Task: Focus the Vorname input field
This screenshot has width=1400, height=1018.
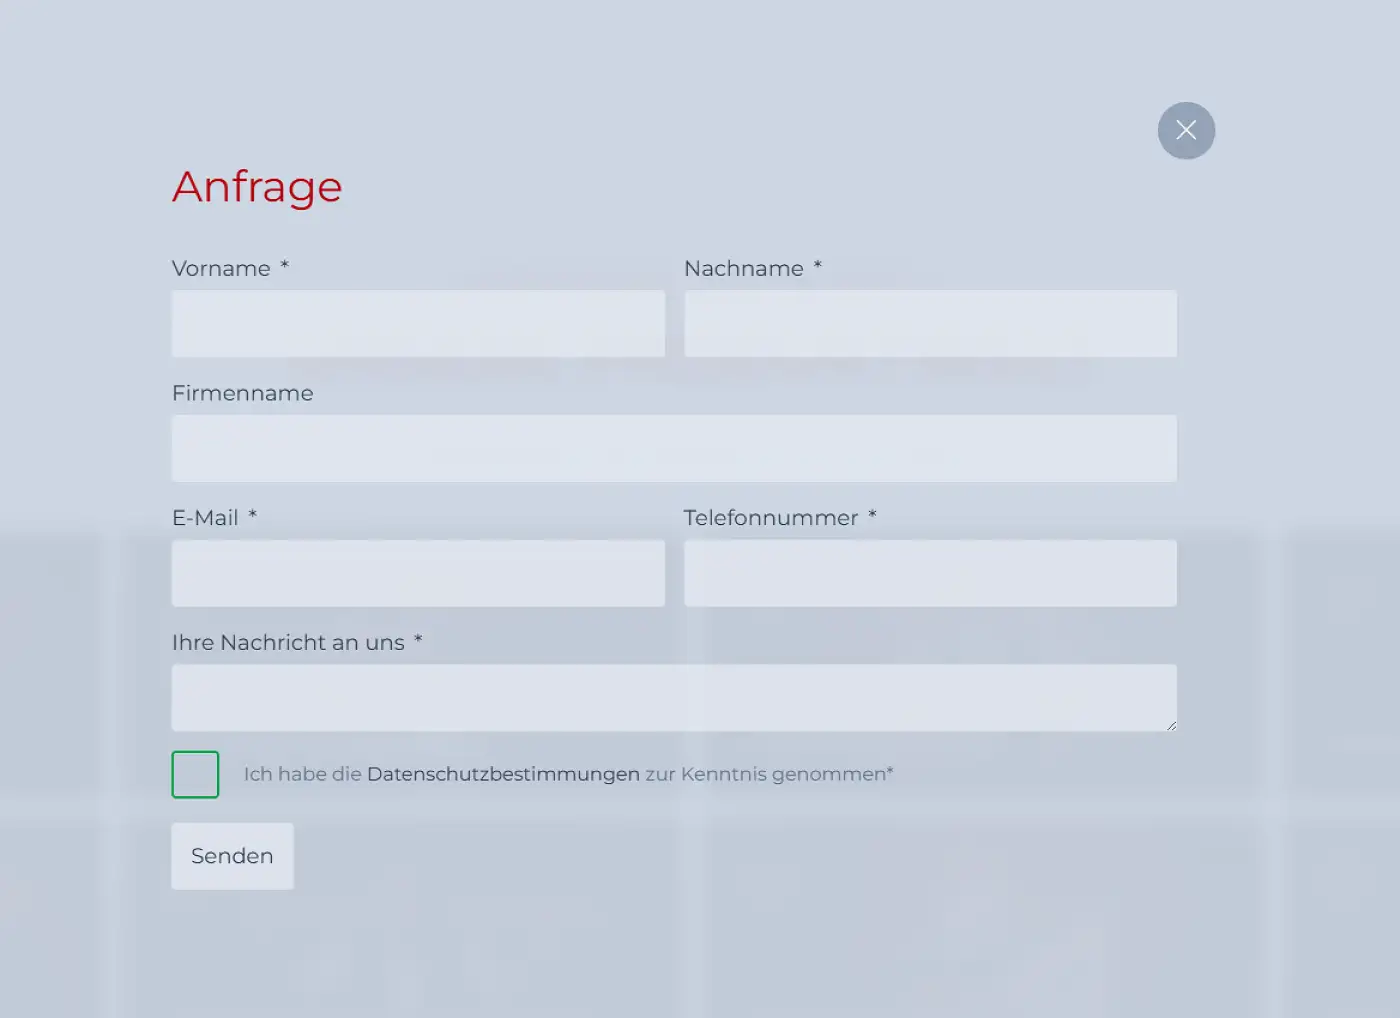Action: click(x=418, y=324)
